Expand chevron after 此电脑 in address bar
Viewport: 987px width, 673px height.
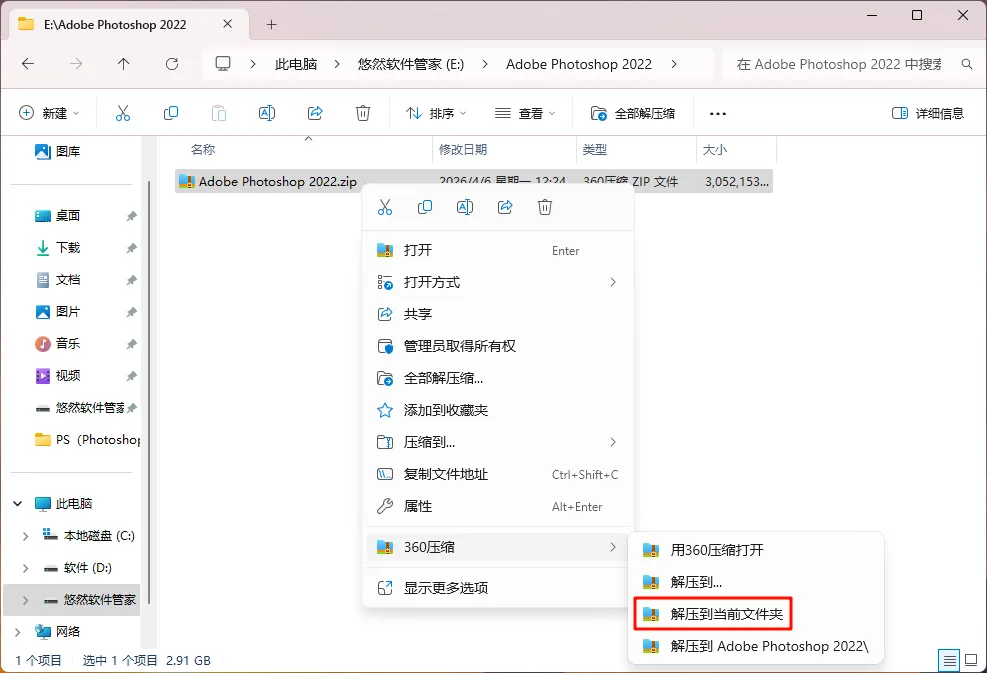click(337, 64)
